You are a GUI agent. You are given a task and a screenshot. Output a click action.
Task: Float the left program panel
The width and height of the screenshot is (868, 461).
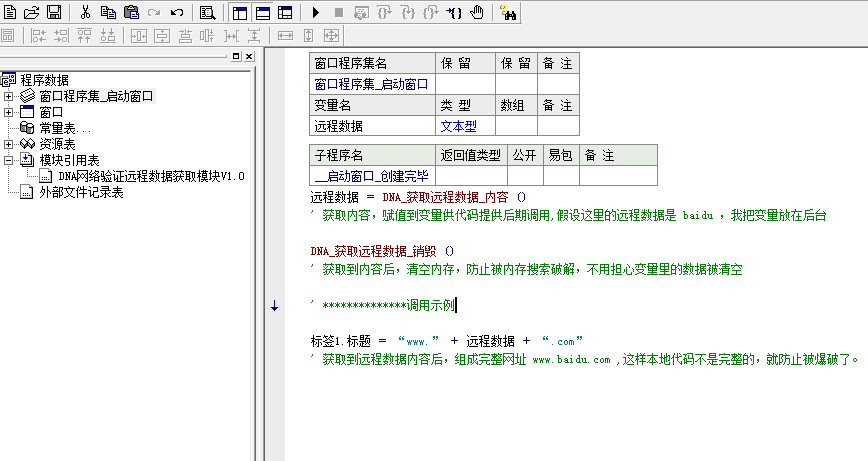[236, 56]
